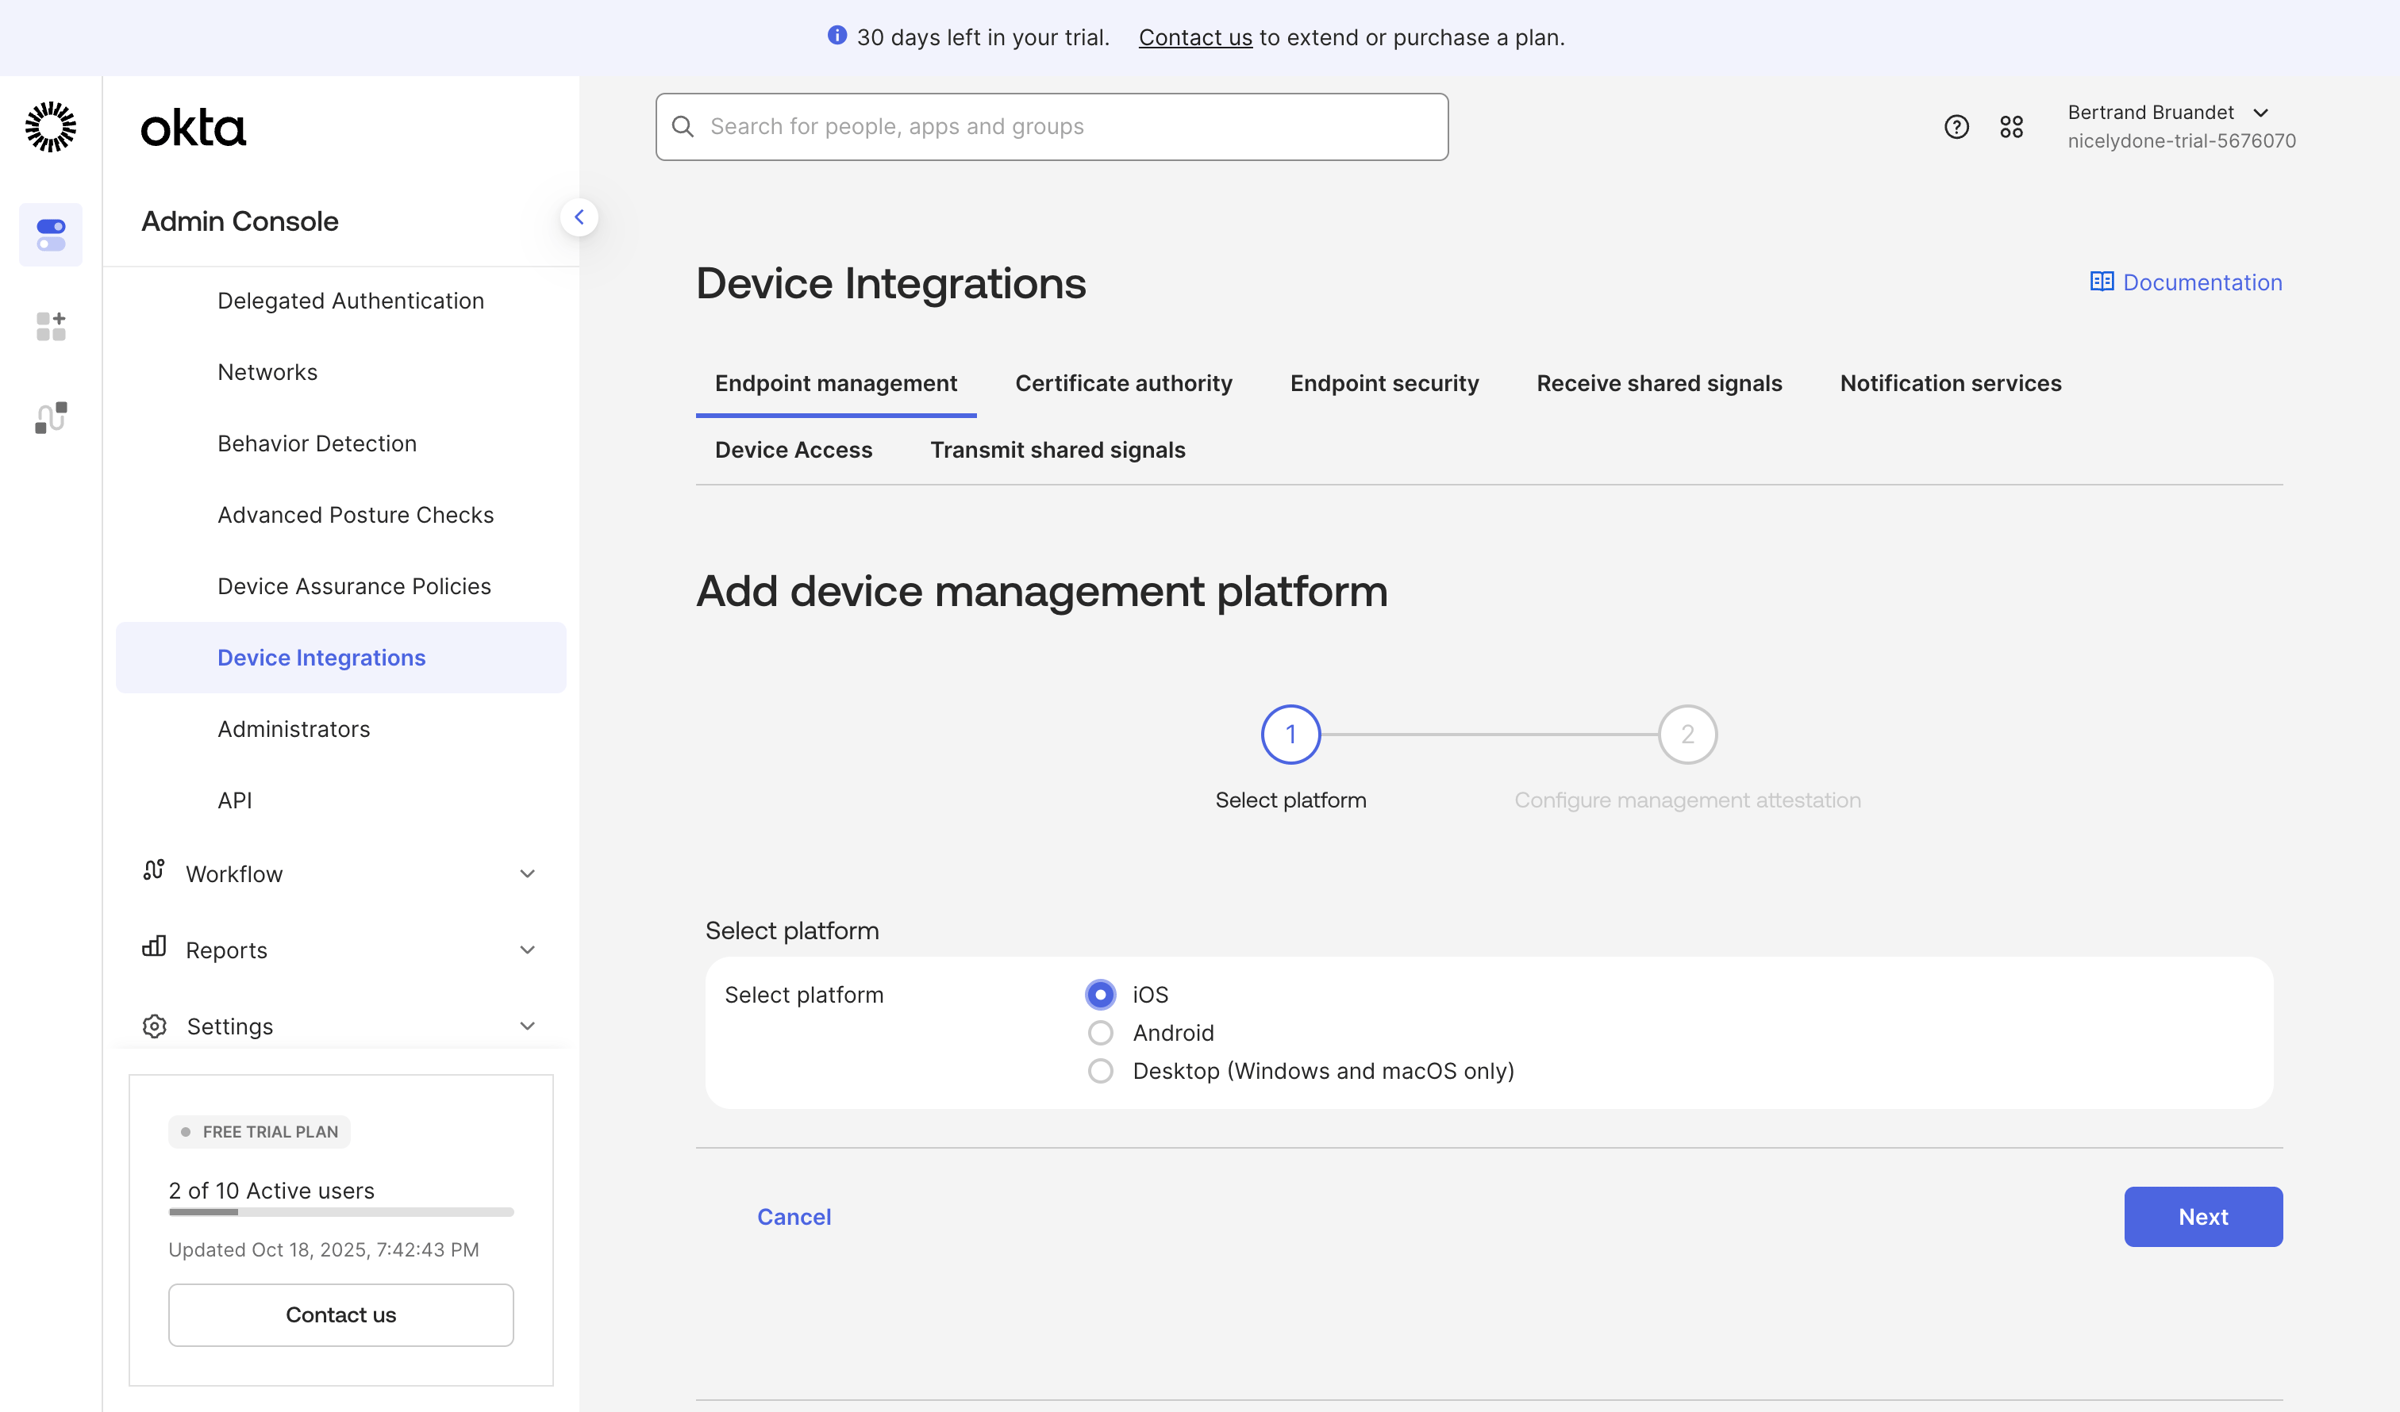
Task: Click the Cancel link
Action: click(794, 1216)
